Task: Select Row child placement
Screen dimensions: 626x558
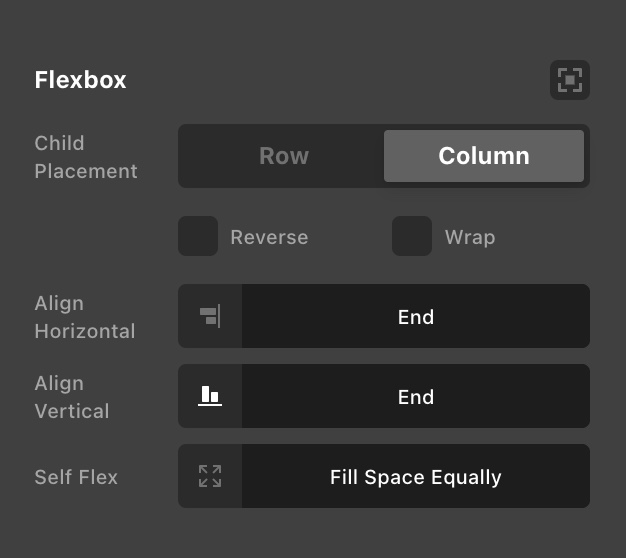Action: pos(284,156)
